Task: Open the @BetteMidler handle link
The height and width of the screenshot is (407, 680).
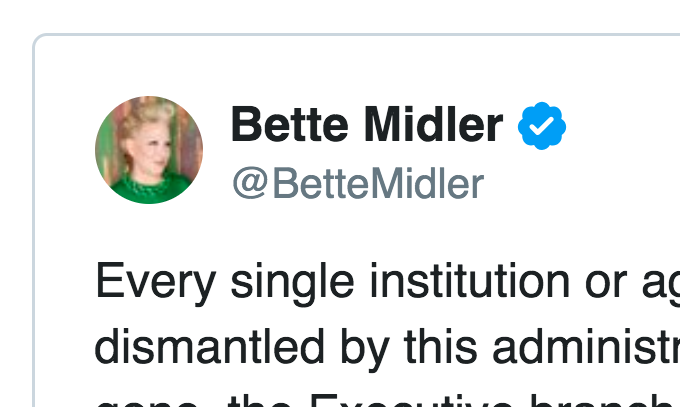Action: click(x=358, y=184)
